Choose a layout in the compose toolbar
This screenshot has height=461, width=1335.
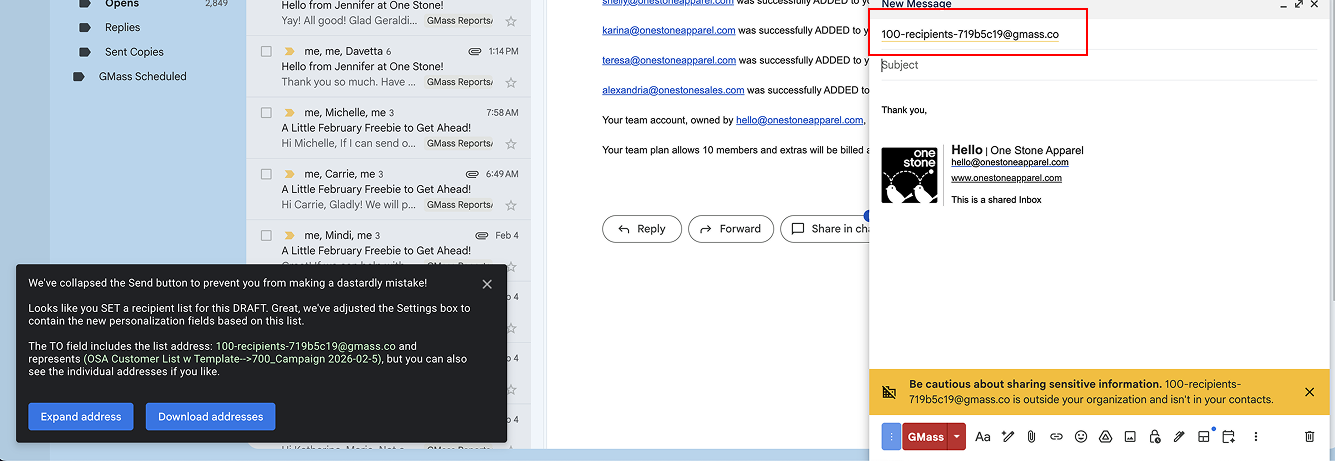pos(1204,437)
